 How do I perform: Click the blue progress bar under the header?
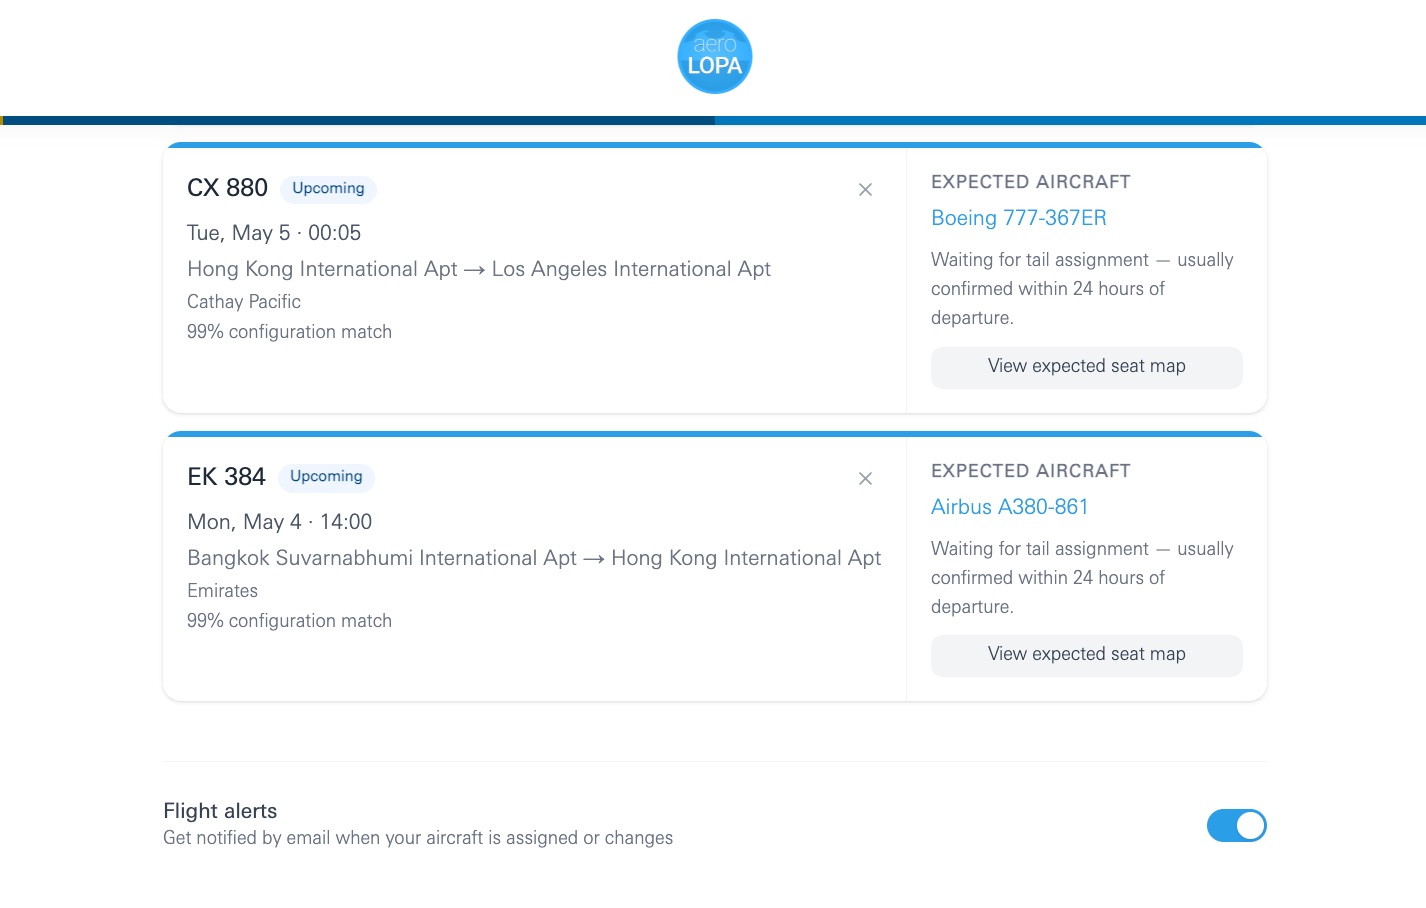point(714,120)
